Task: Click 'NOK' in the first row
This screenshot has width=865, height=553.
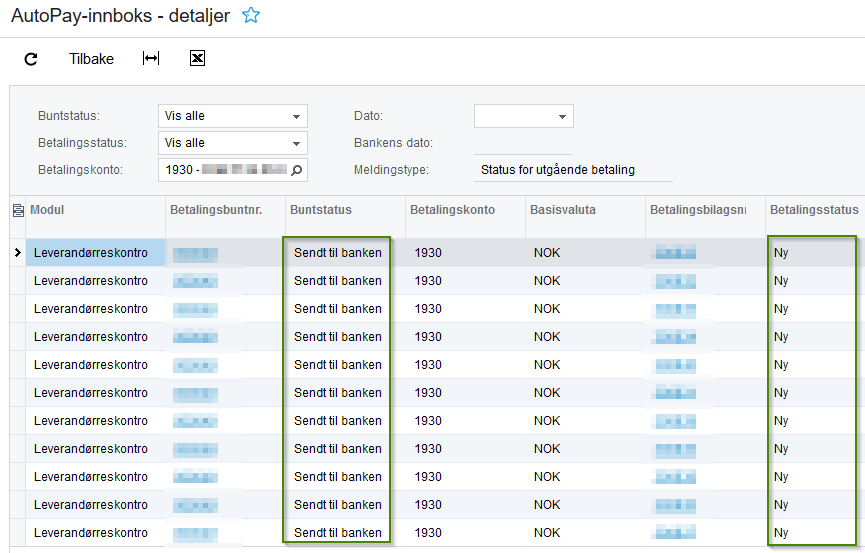Action: tap(547, 253)
